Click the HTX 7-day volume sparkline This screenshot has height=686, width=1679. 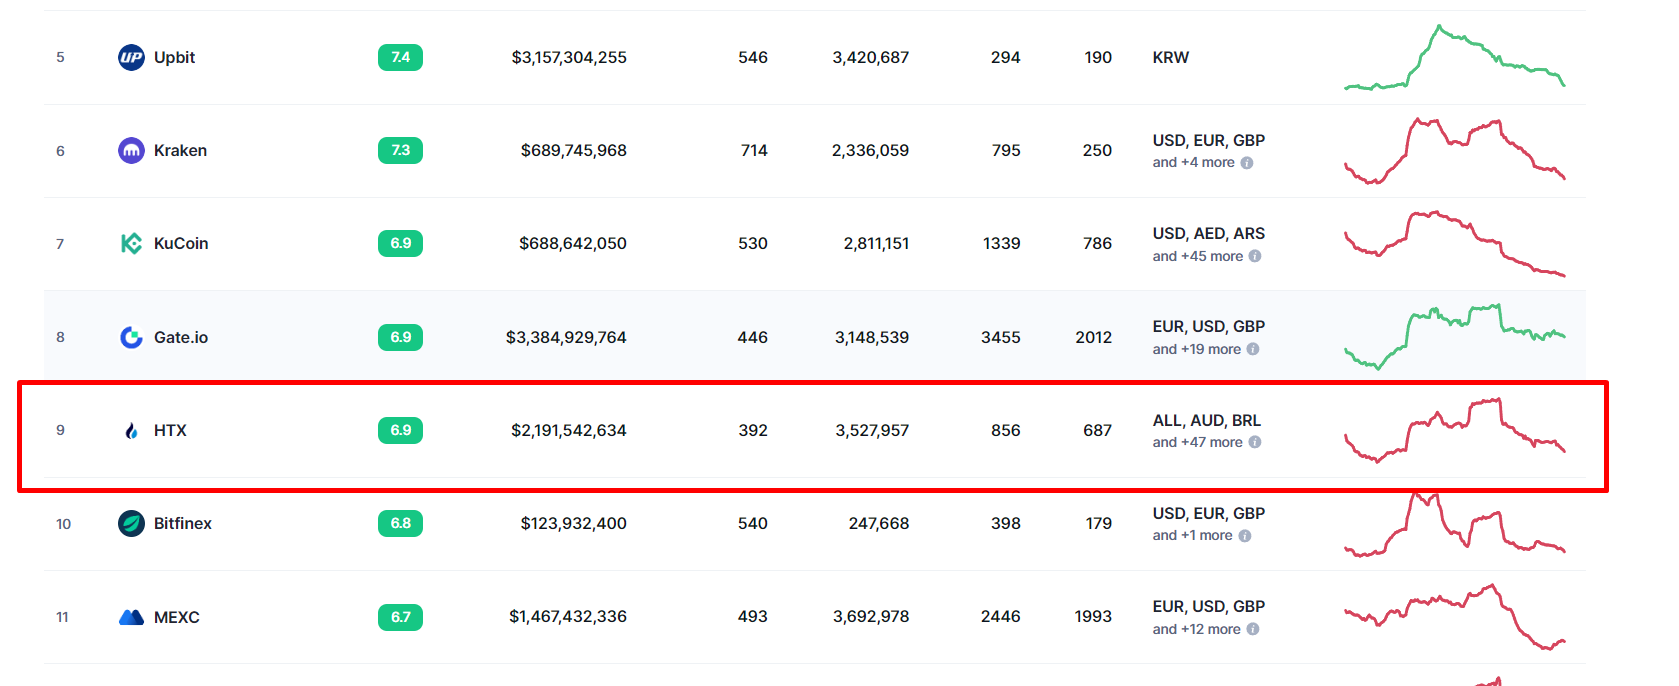[x=1454, y=430]
